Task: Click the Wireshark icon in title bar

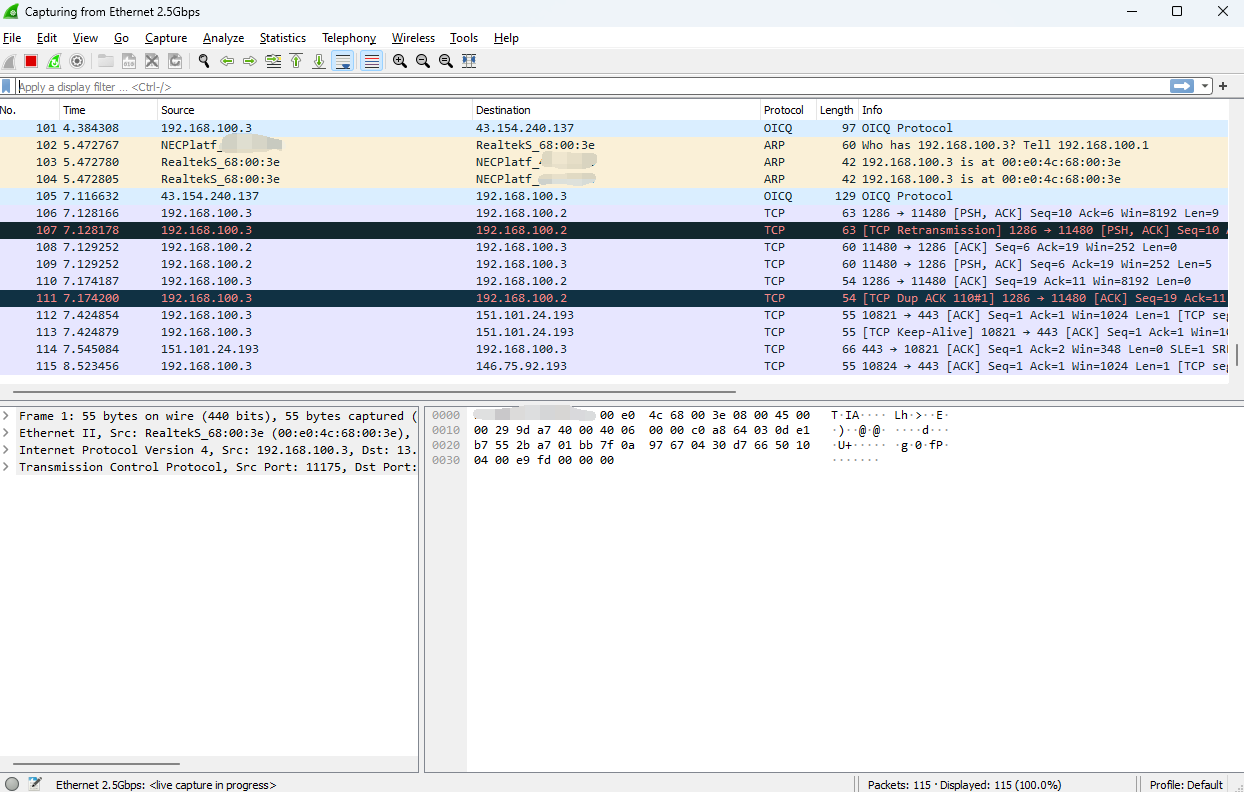Action: coord(12,11)
